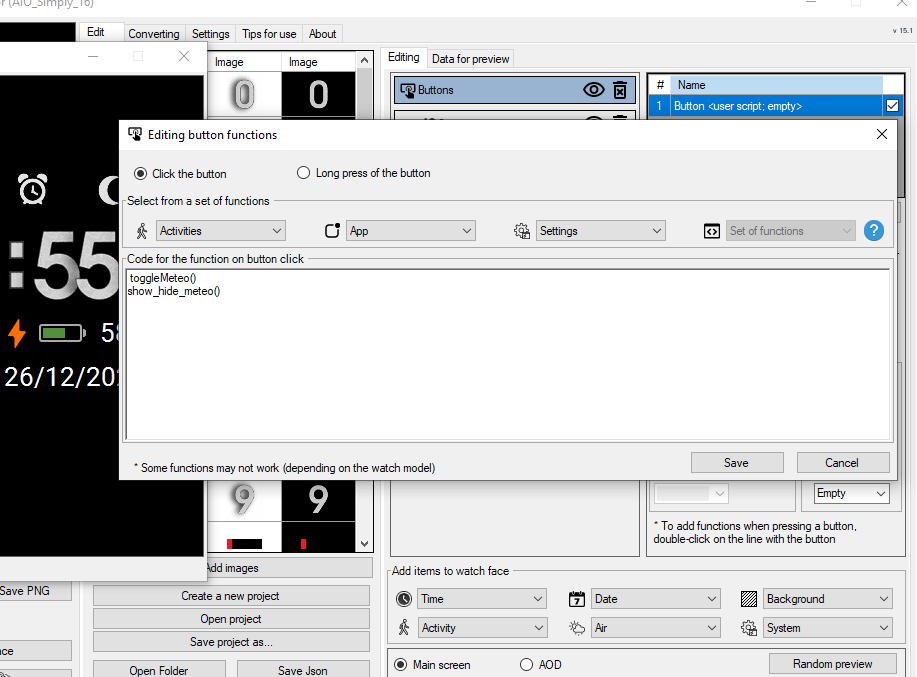The image size is (917, 677).
Task: Select Long press of the button option
Action: (x=303, y=173)
